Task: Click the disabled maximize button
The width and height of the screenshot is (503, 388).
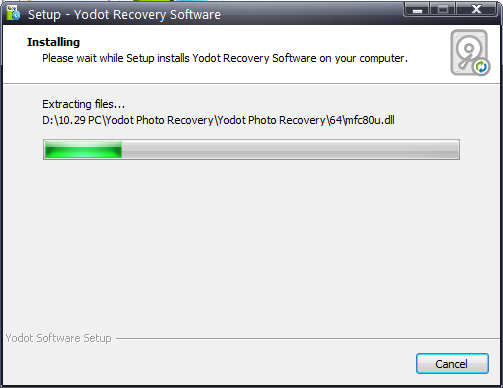Action: (443, 10)
